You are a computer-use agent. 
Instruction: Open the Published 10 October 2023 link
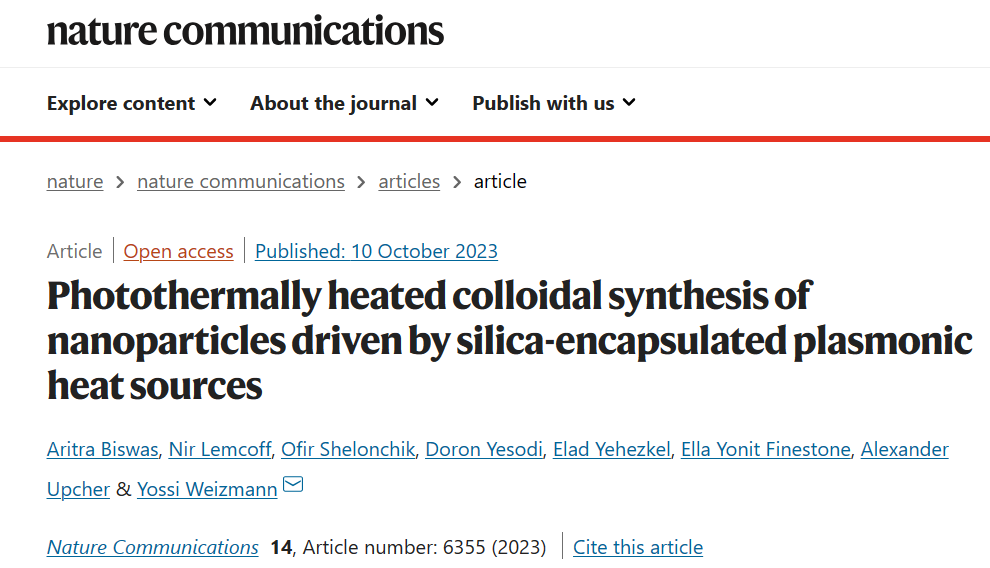click(x=376, y=251)
